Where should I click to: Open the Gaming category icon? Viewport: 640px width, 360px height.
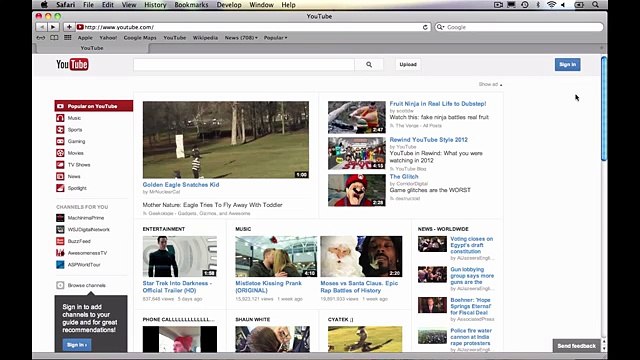(60, 141)
